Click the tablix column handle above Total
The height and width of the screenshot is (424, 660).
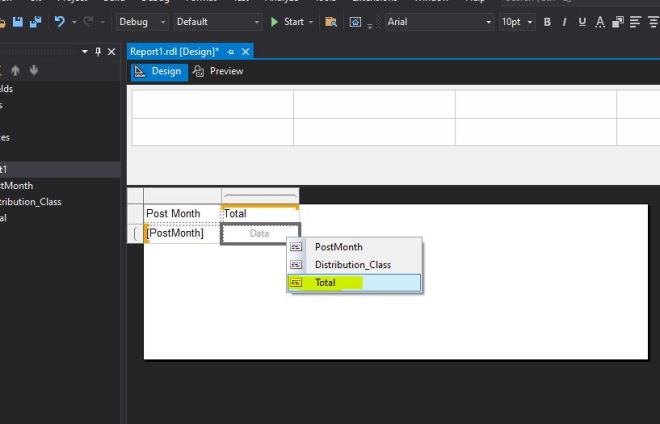[x=260, y=196]
